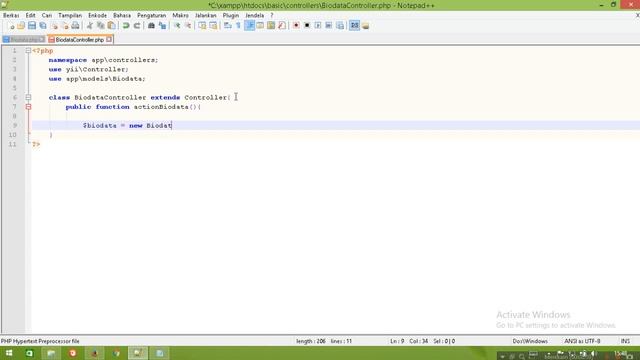The width and height of the screenshot is (640, 360).
Task: Close the BiodataController.php tab
Action: pyautogui.click(x=109, y=40)
